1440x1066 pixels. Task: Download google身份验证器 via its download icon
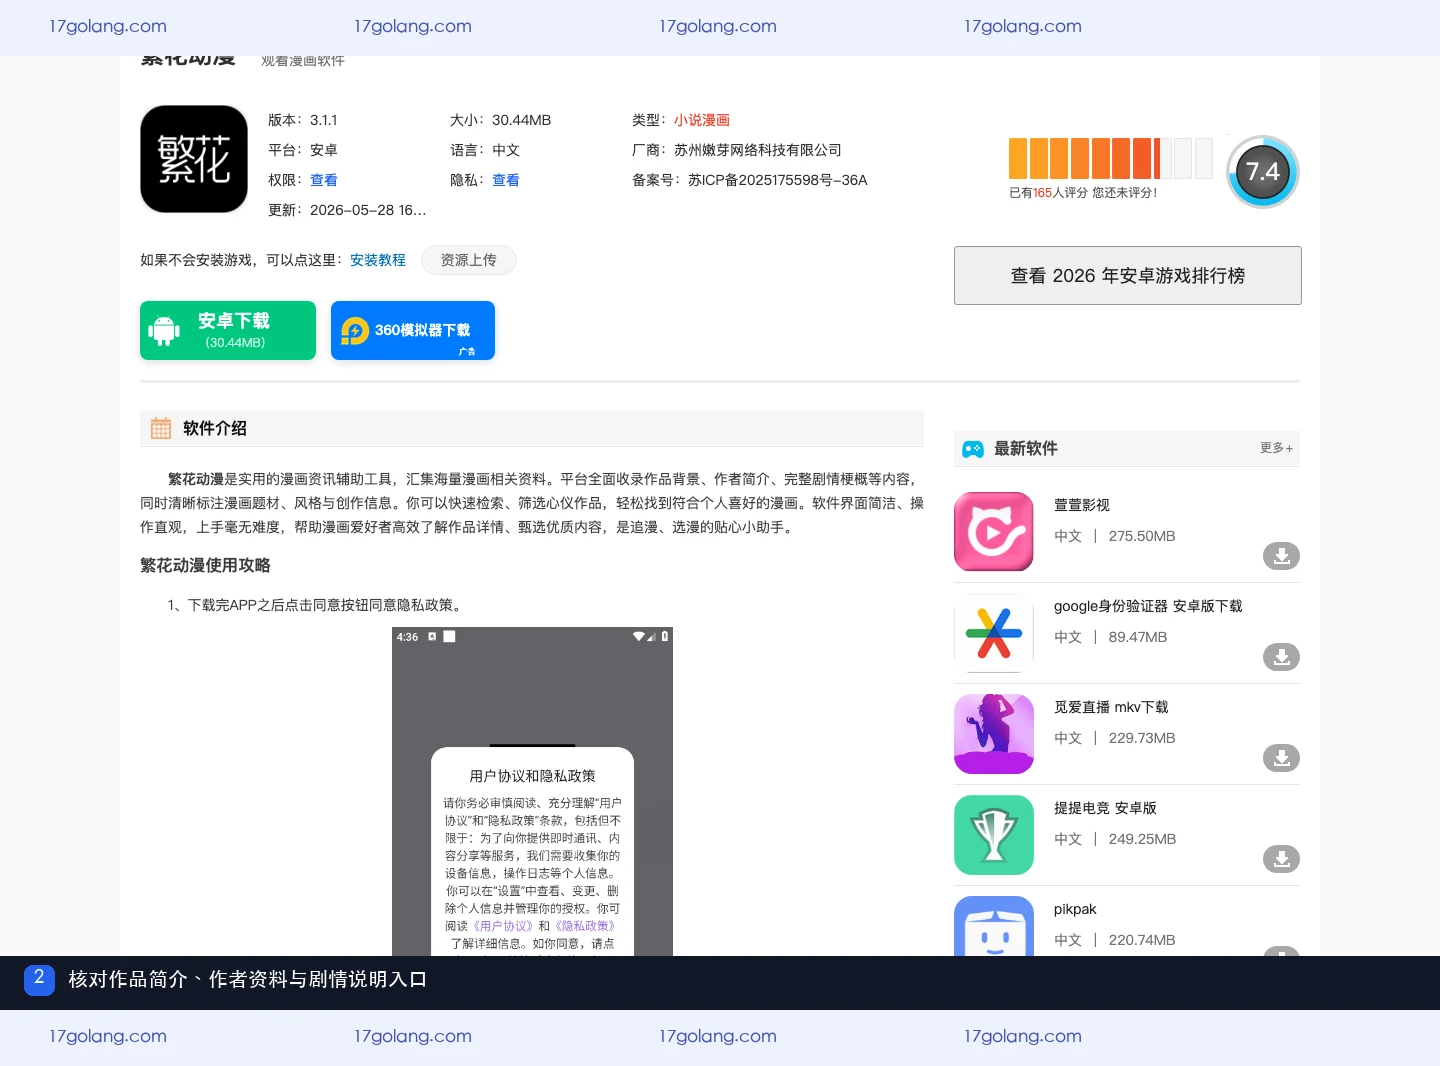point(1281,657)
